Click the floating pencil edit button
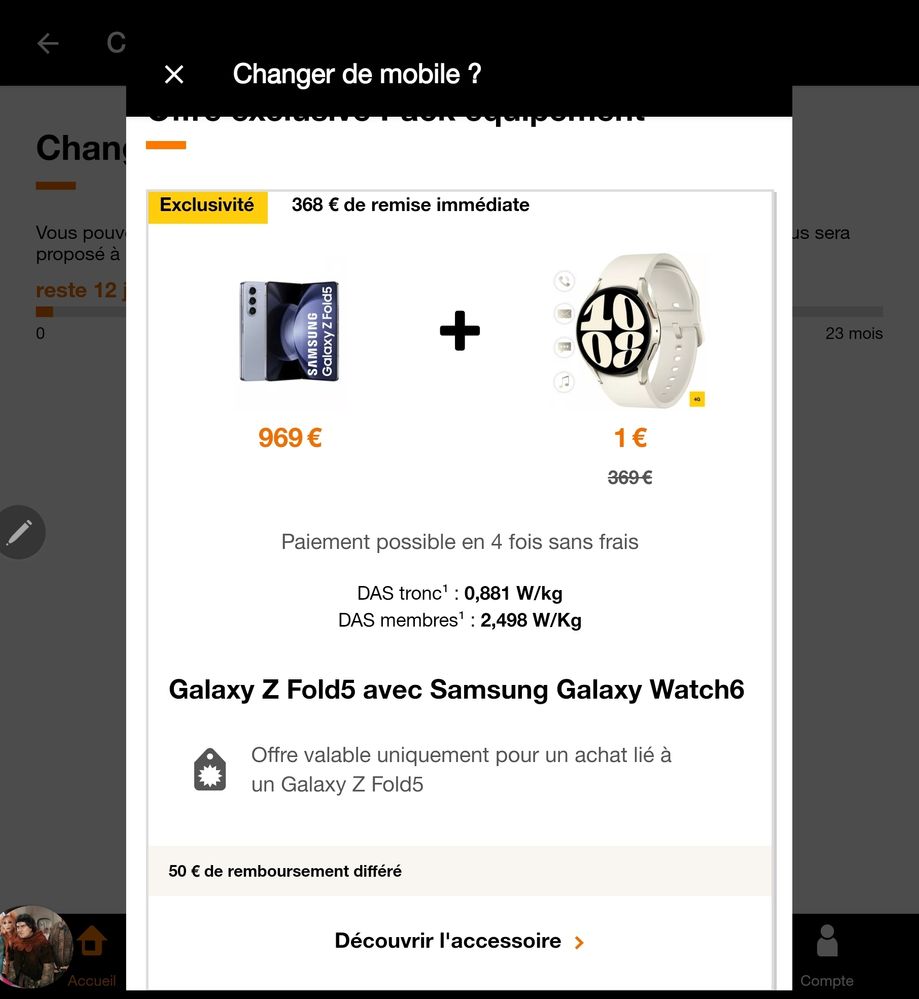The image size is (919, 999). point(20,533)
